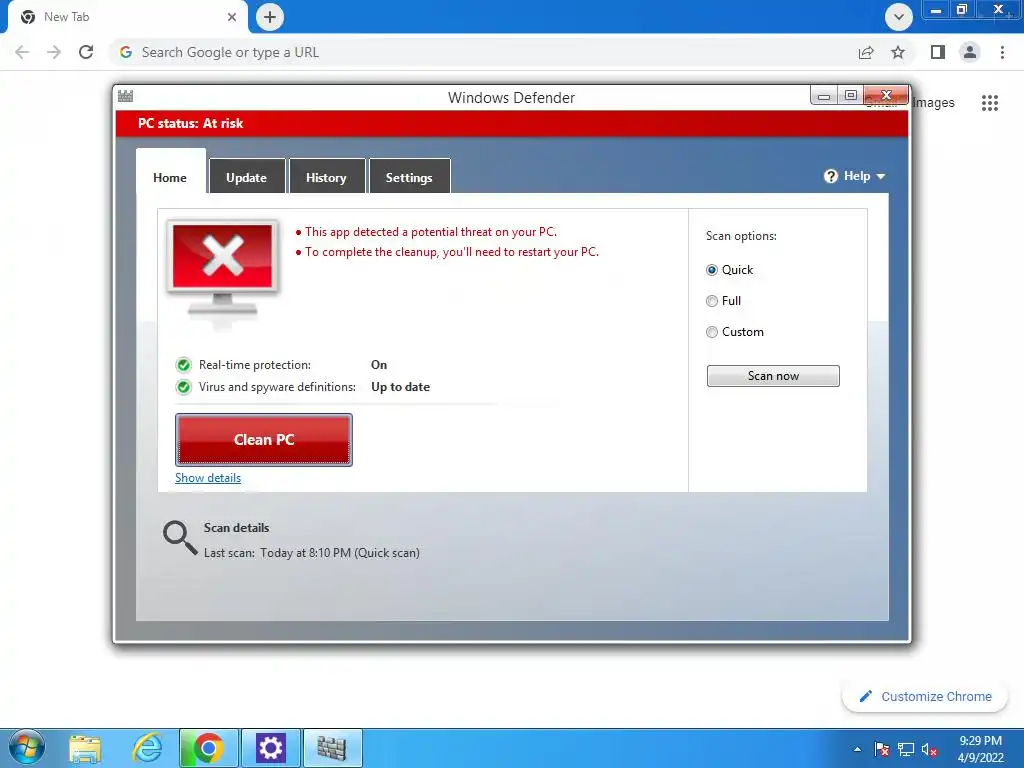
Task: Open the Windows Start orb
Action: point(27,748)
